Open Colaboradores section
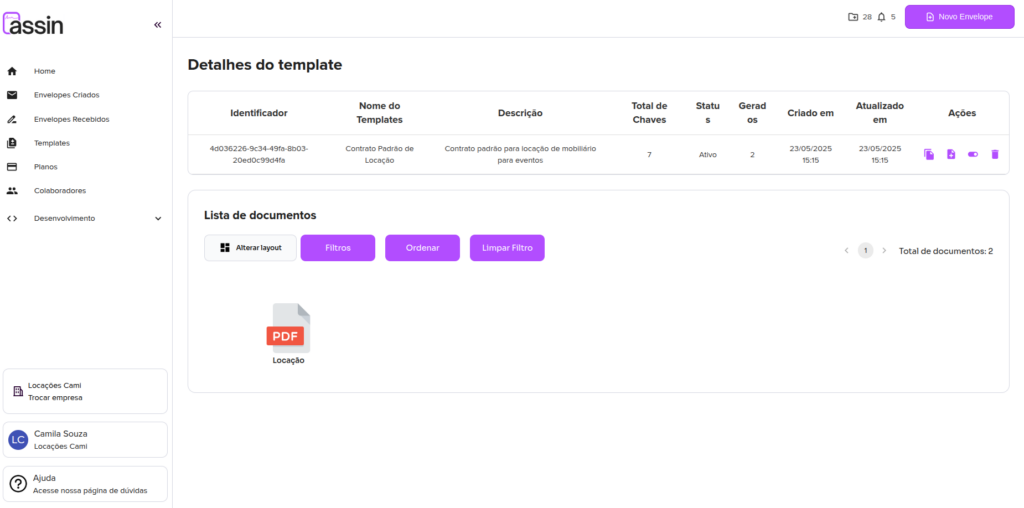Screen dimensions: 1024x508 tap(60, 191)
